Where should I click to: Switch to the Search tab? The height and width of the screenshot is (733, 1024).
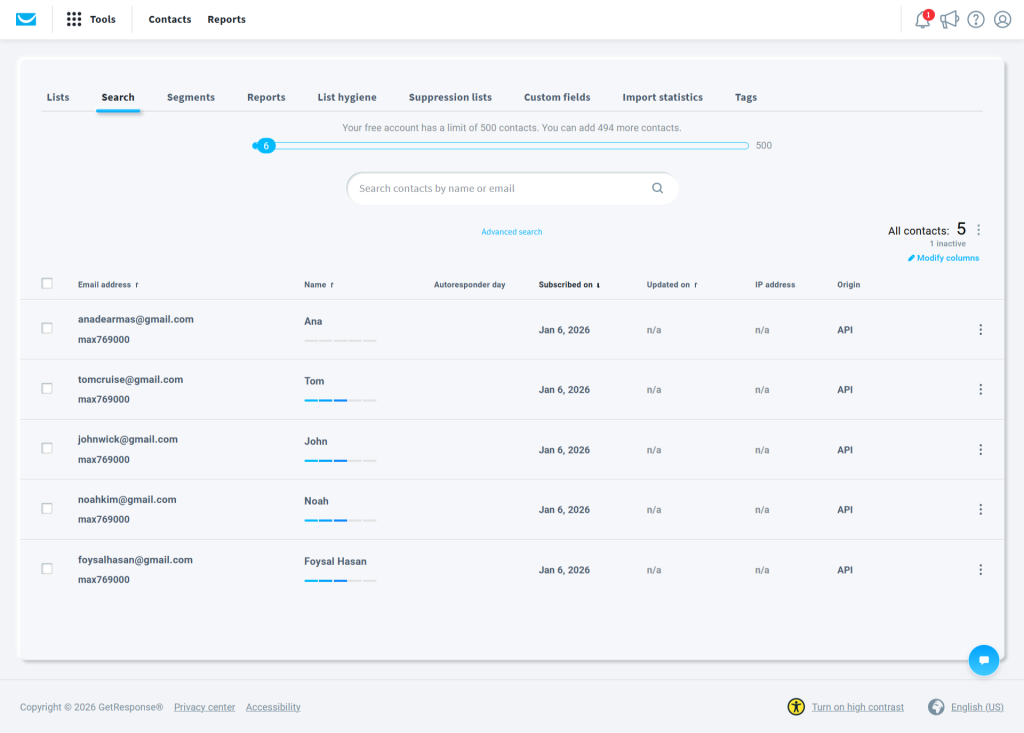click(118, 97)
